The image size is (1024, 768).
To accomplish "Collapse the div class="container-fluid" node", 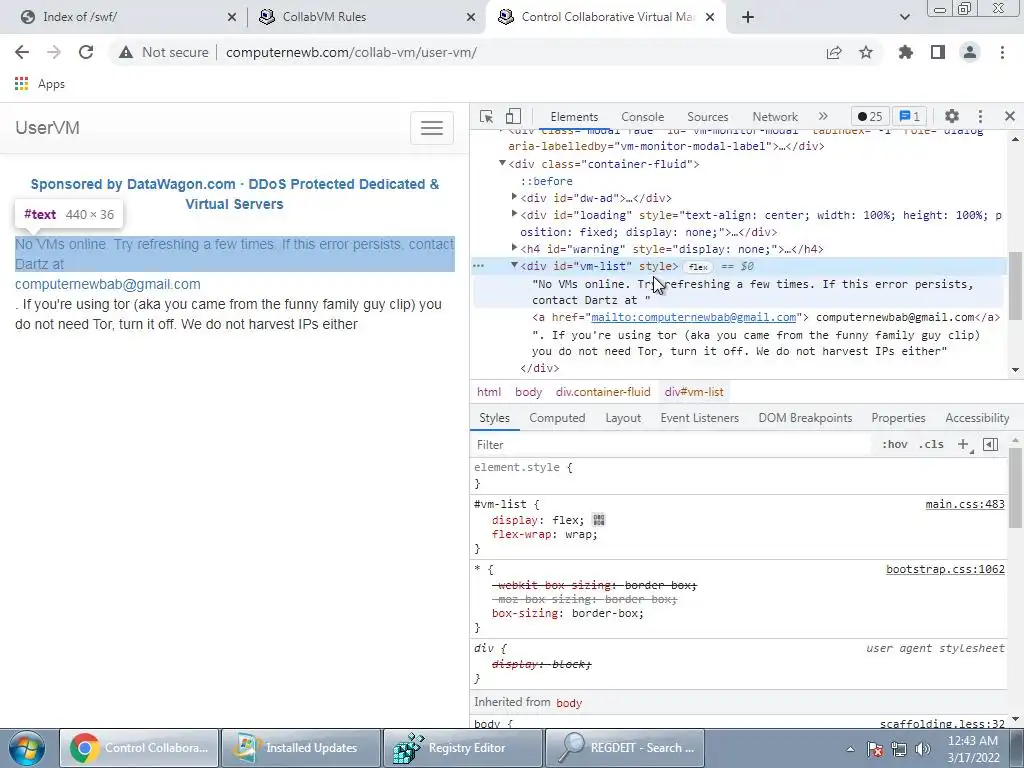I will coord(502,163).
